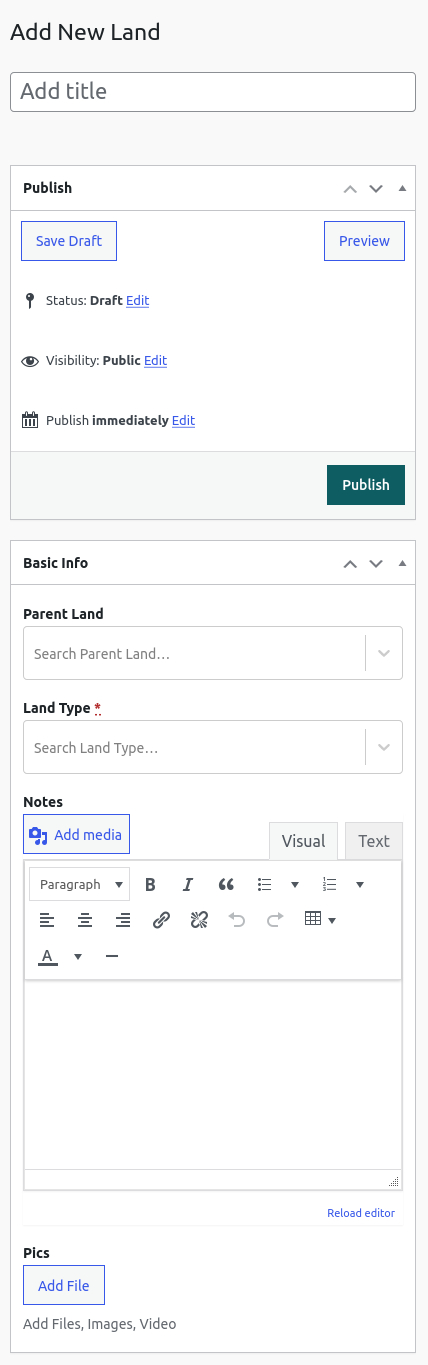
Task: Click Add File under Pics
Action: click(x=64, y=1286)
